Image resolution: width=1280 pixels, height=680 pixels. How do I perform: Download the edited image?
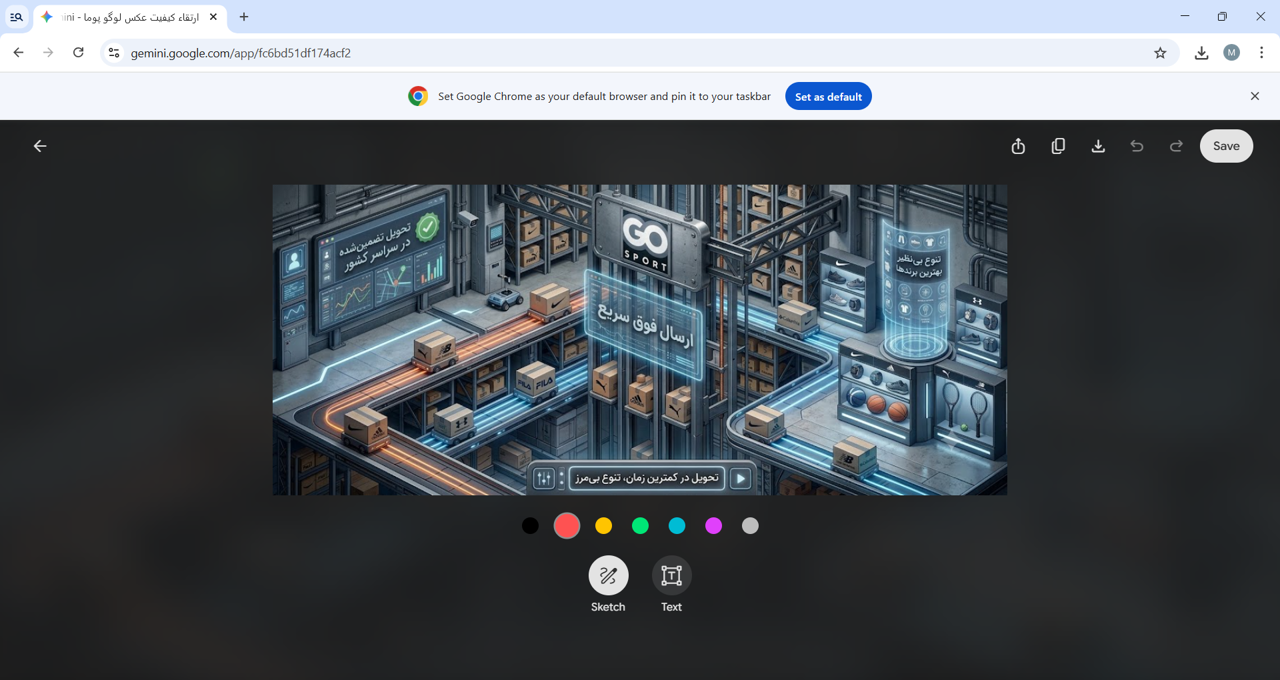pyautogui.click(x=1098, y=146)
